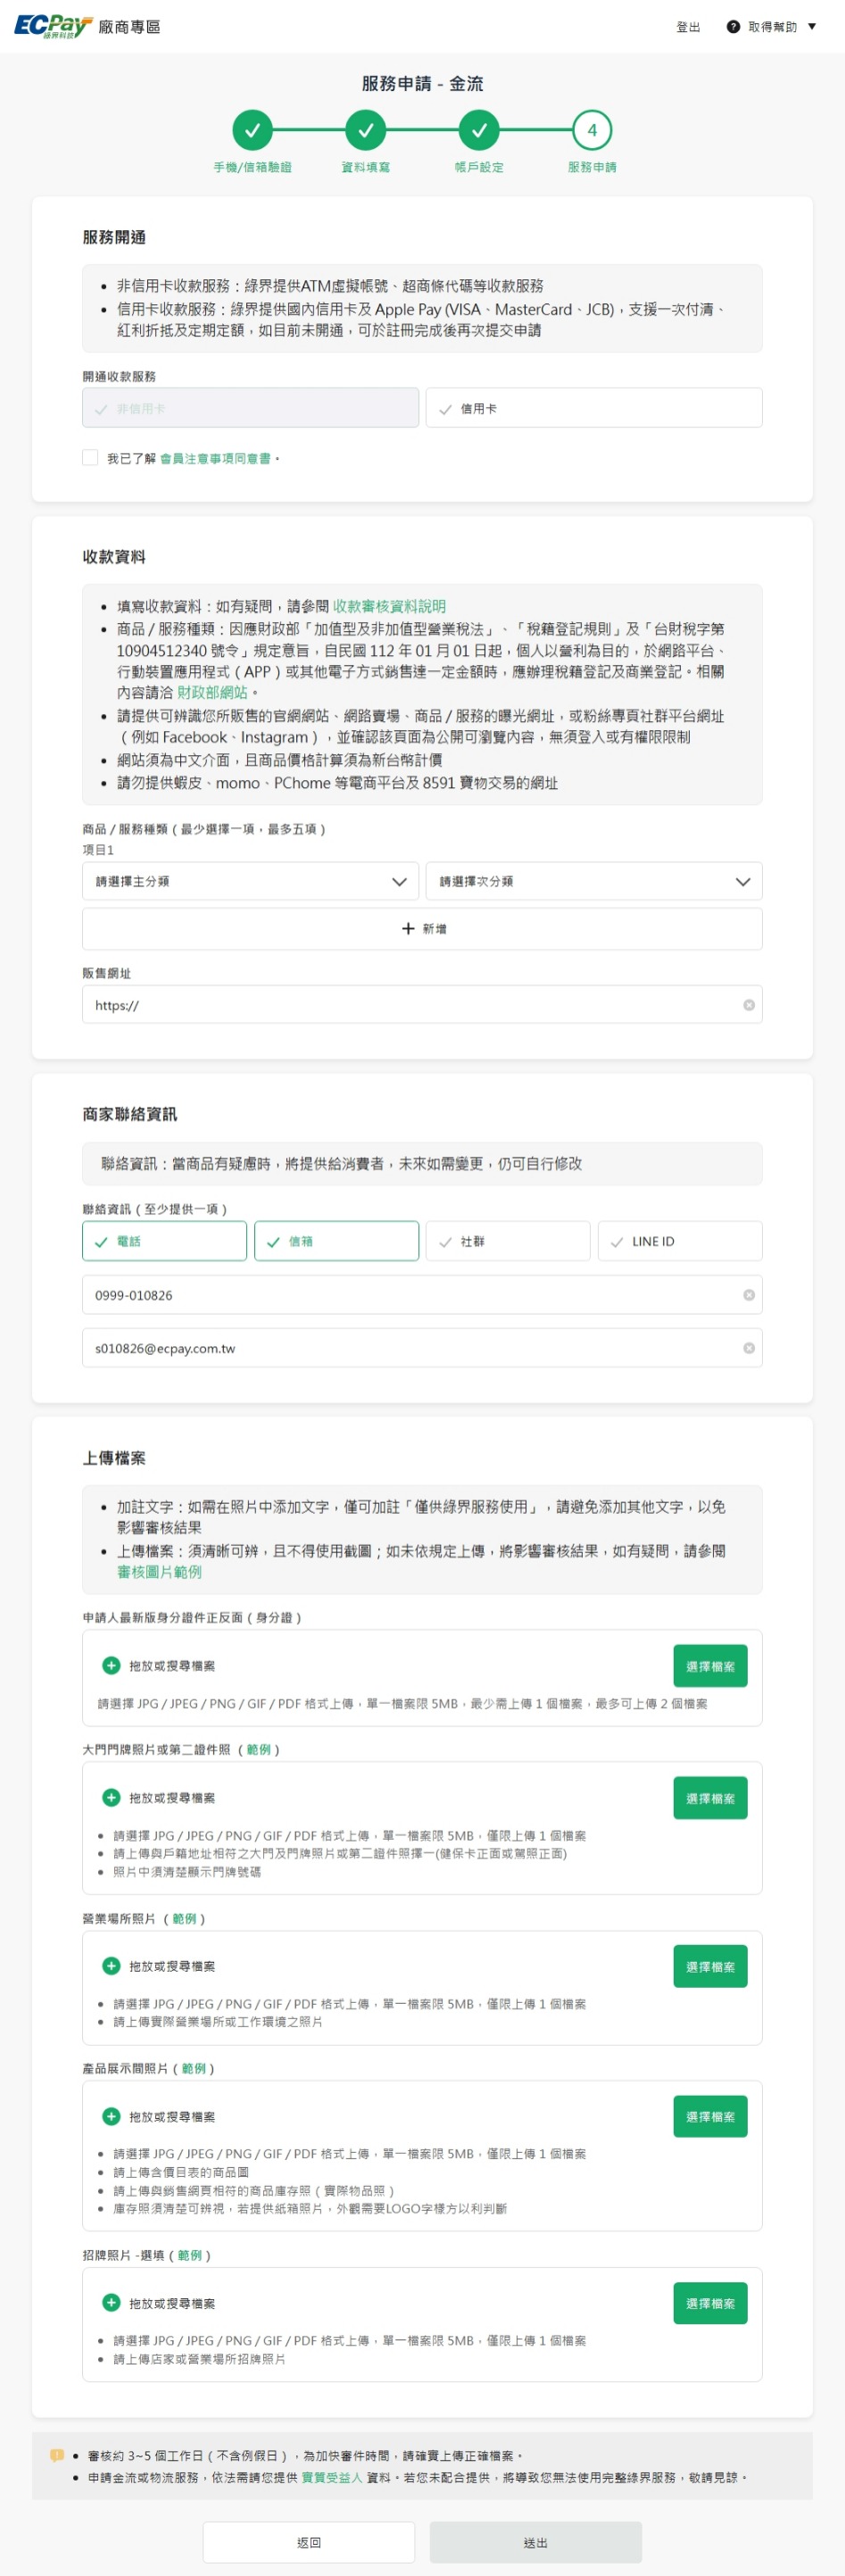Screen dimensions: 845x2576
Task: Clear the phone number 0999-010826 field
Action: 749,1295
